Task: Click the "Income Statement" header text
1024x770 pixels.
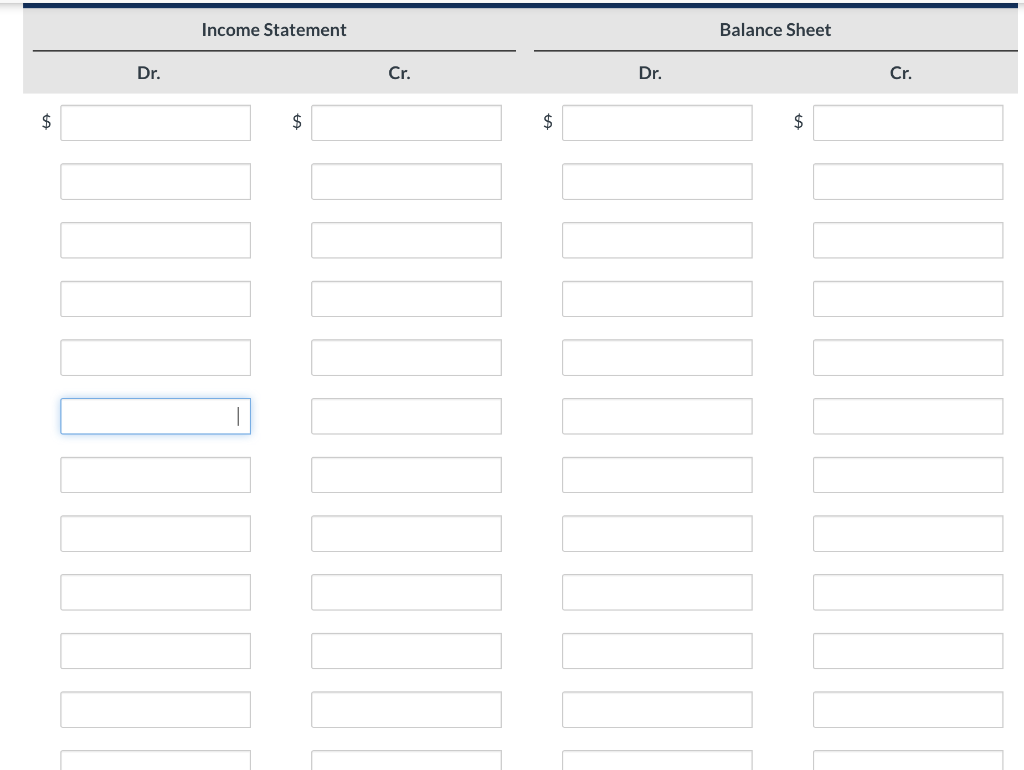Action: (274, 30)
